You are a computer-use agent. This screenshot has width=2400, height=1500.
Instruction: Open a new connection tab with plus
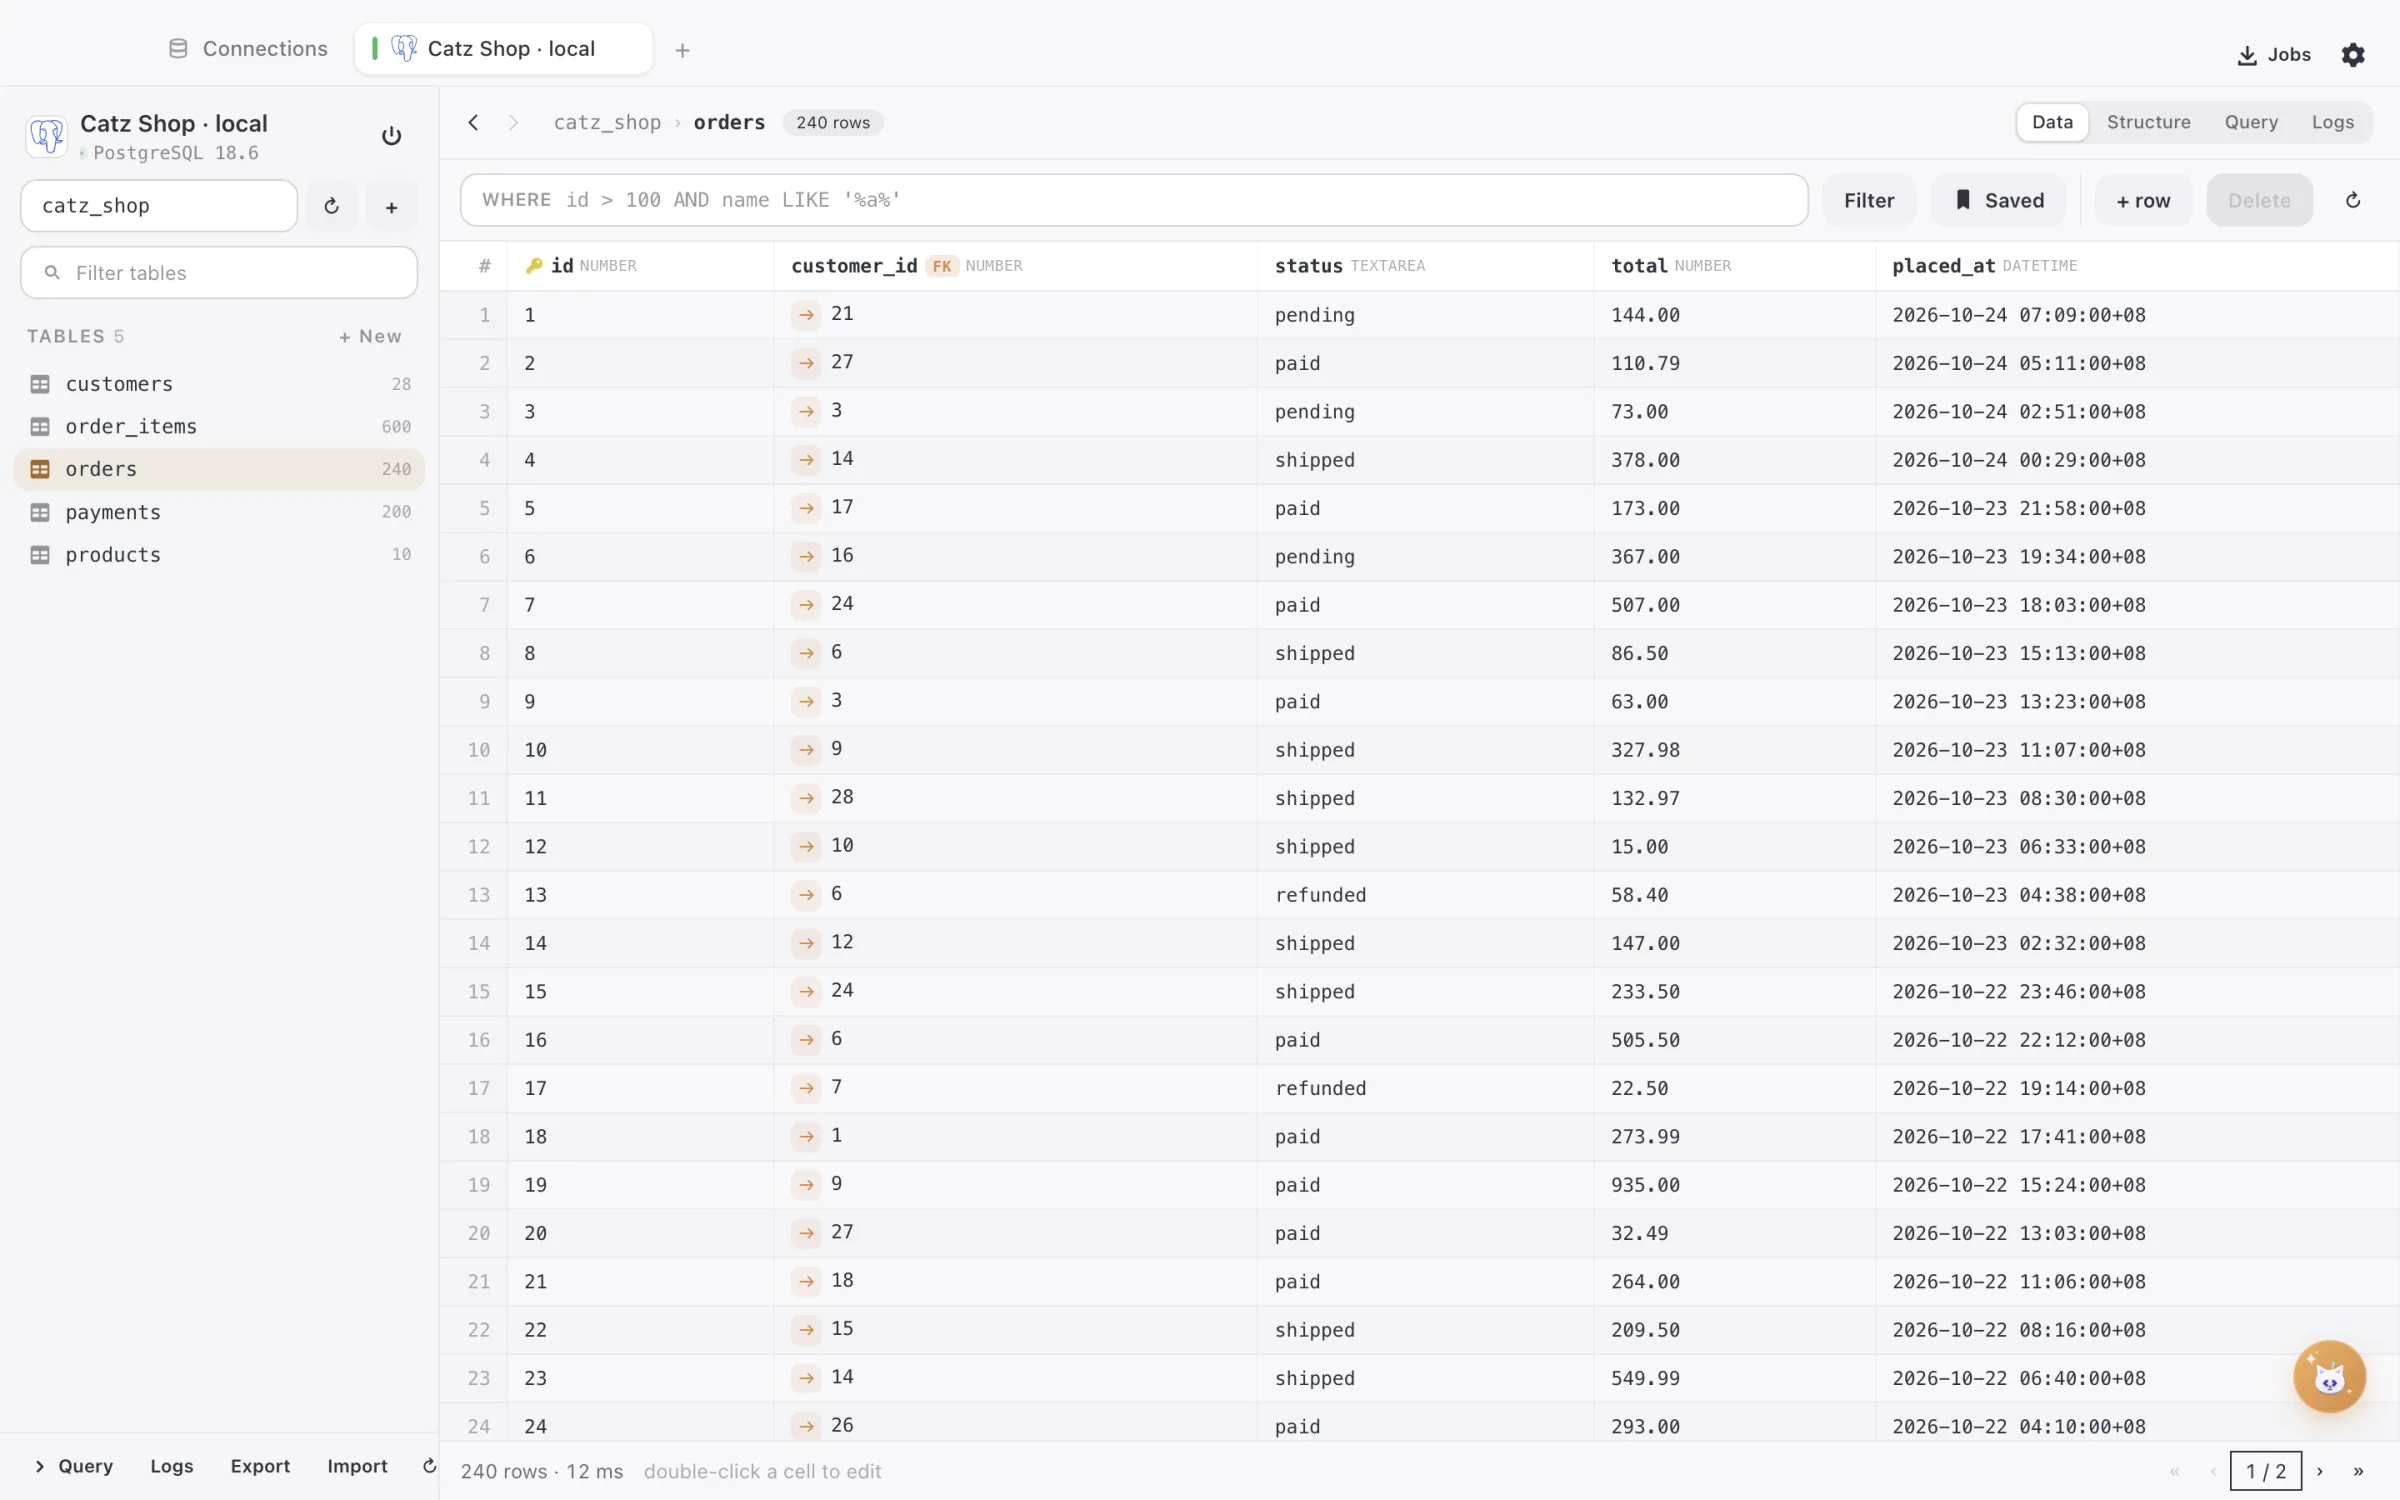682,50
